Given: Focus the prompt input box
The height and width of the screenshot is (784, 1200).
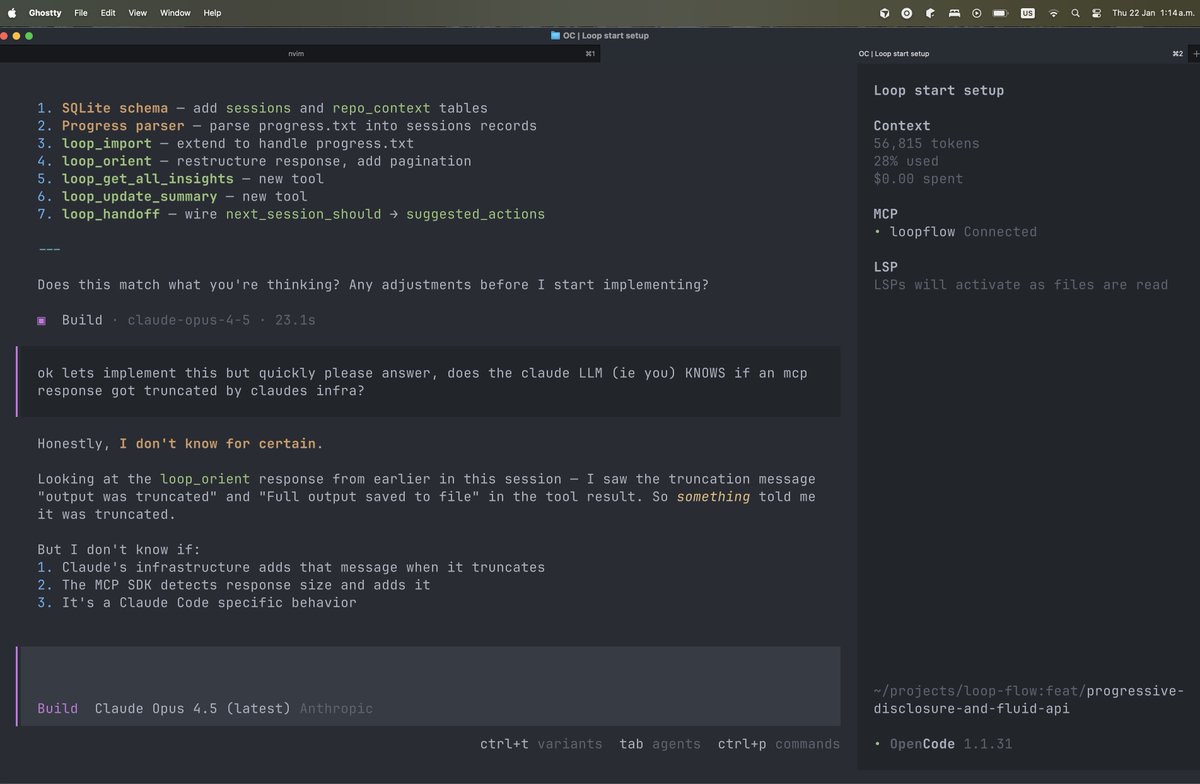Looking at the screenshot, I should point(428,686).
